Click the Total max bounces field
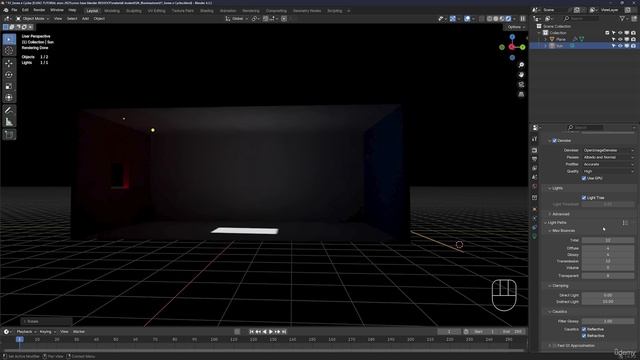The width and height of the screenshot is (640, 360). 608,240
